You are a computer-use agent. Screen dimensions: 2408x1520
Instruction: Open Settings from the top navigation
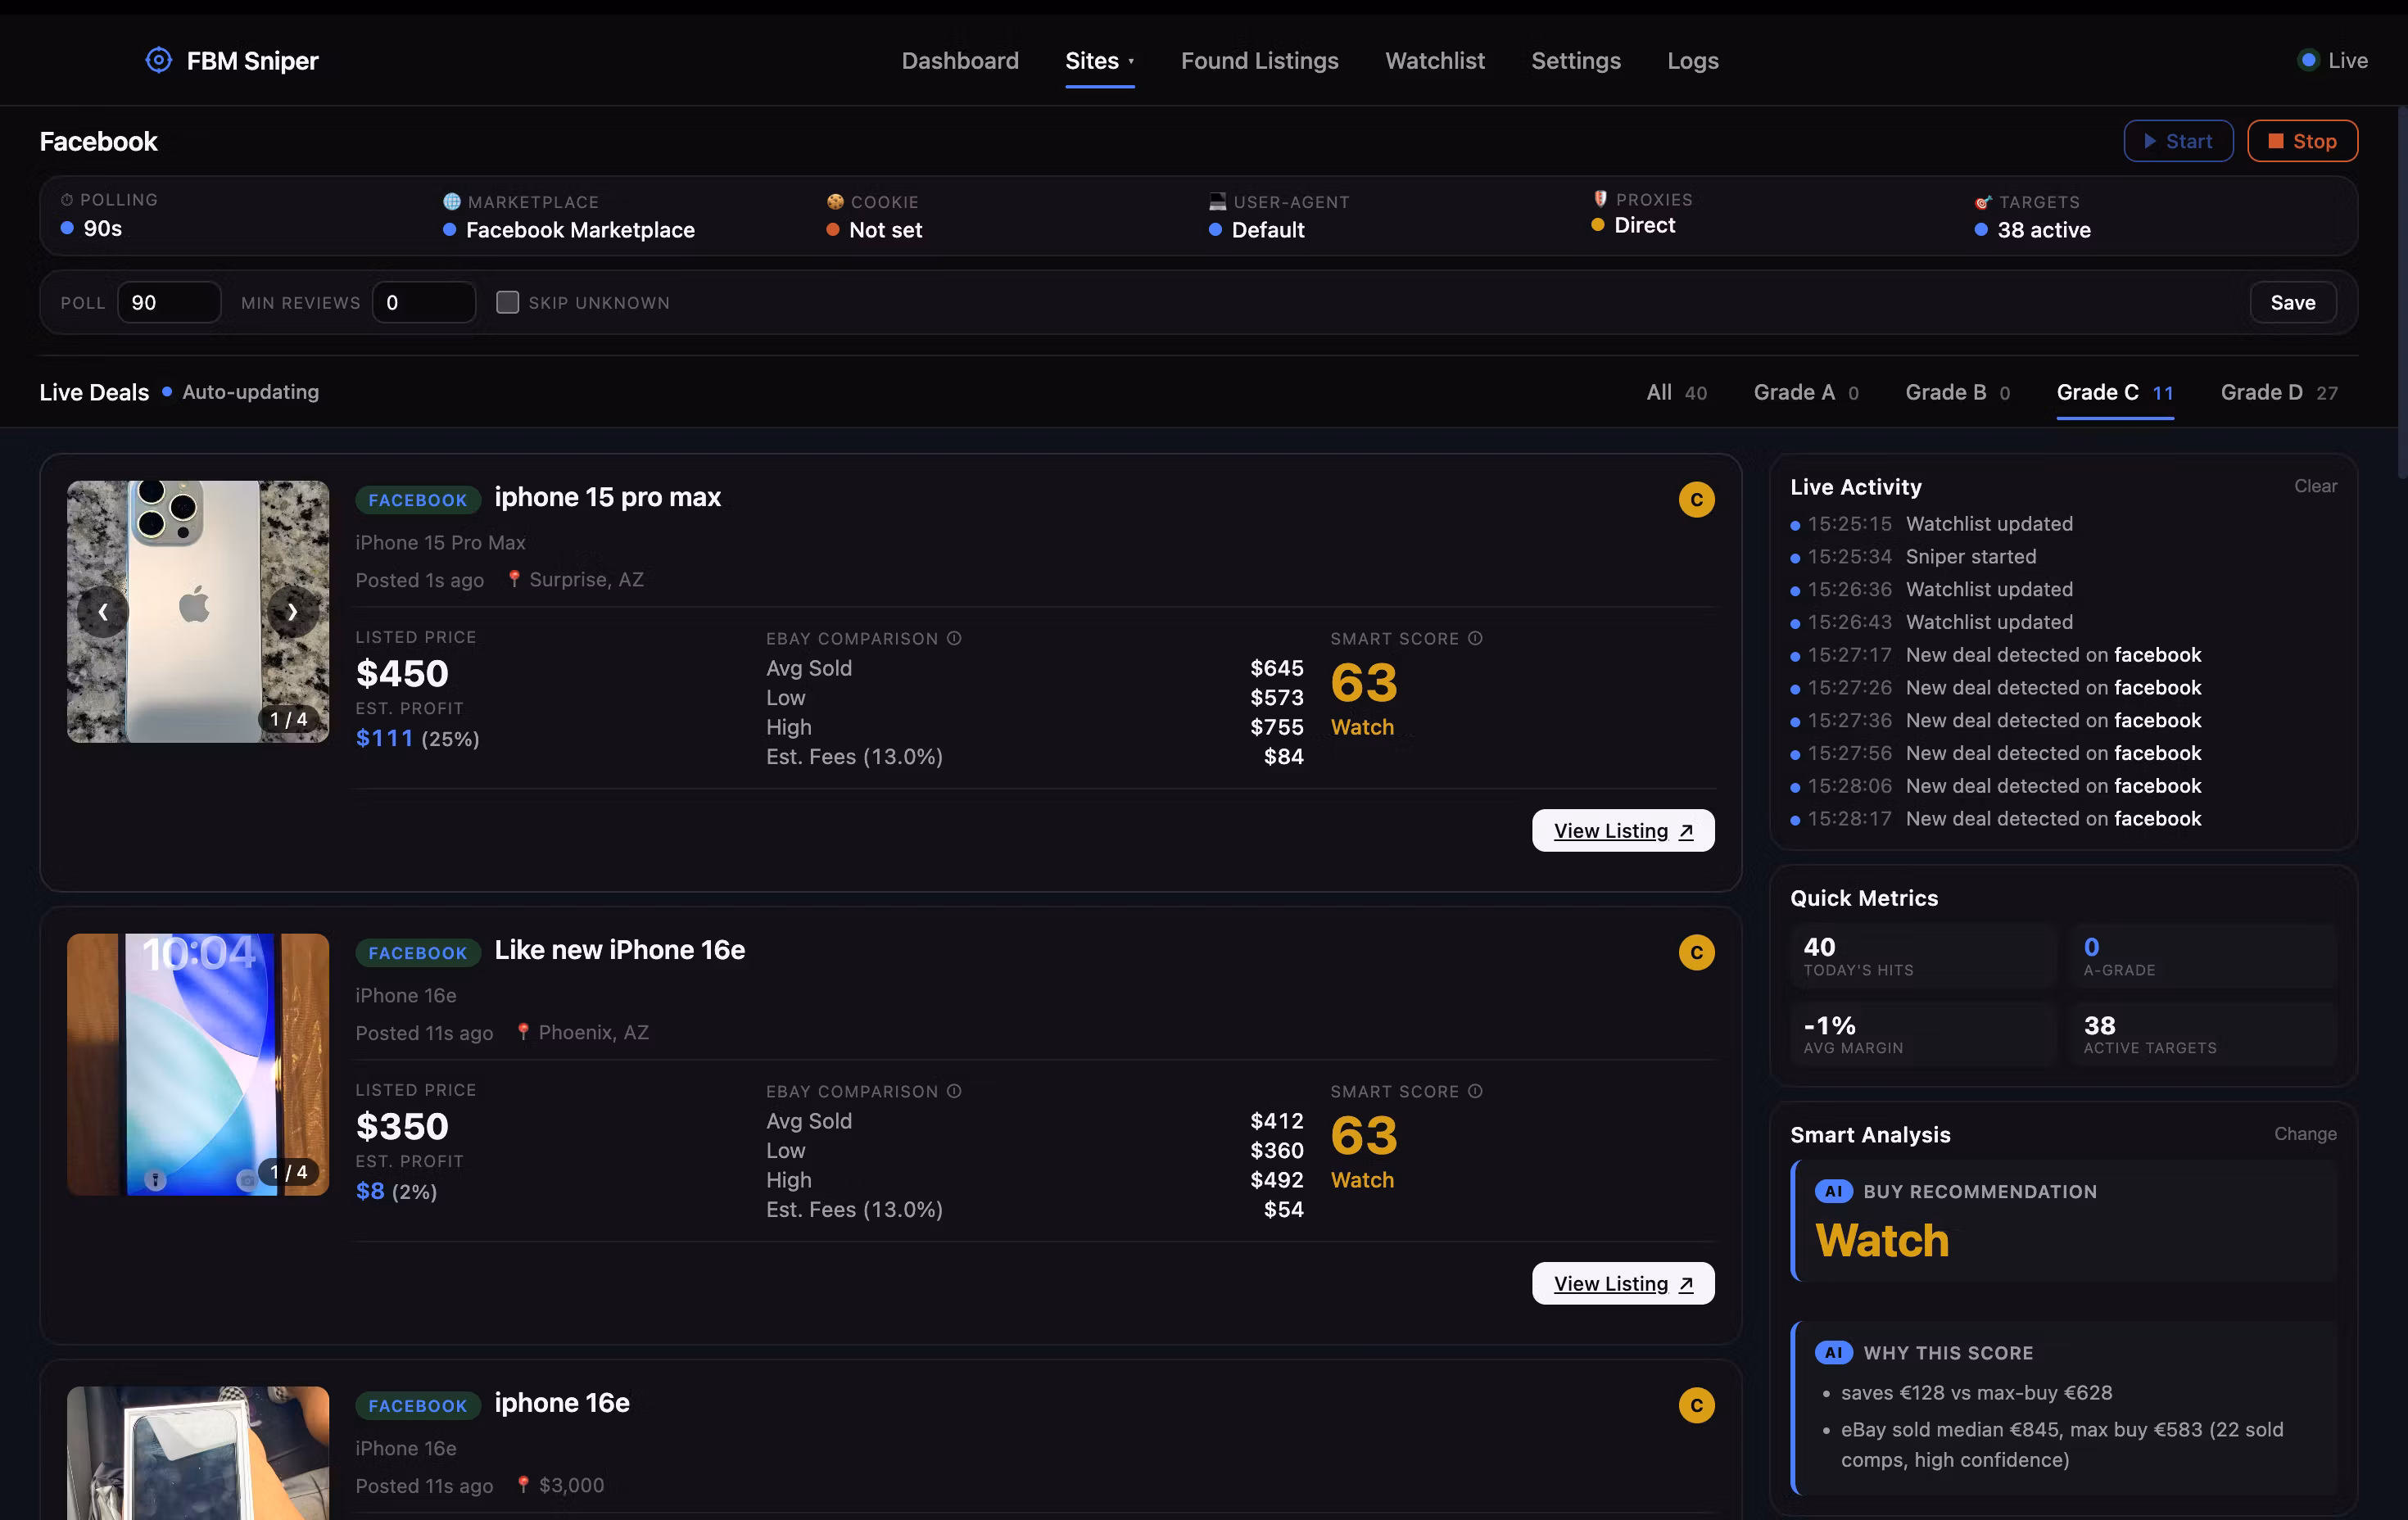tap(1575, 61)
